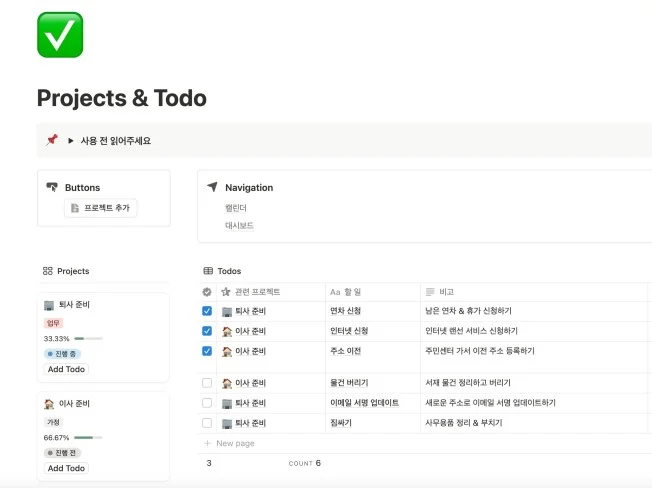Click the 이메일 서명 업데이트 task name cell

pyautogui.click(x=364, y=403)
